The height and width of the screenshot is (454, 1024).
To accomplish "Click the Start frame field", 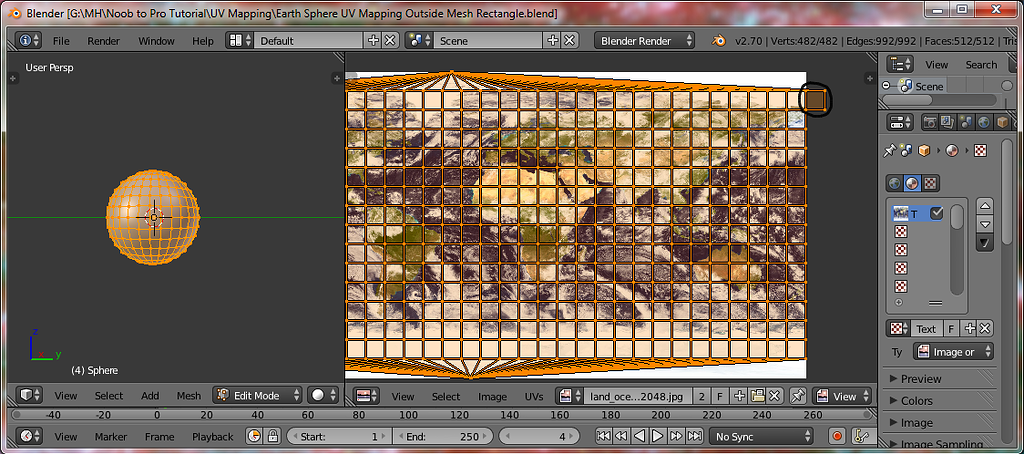I will [339, 436].
